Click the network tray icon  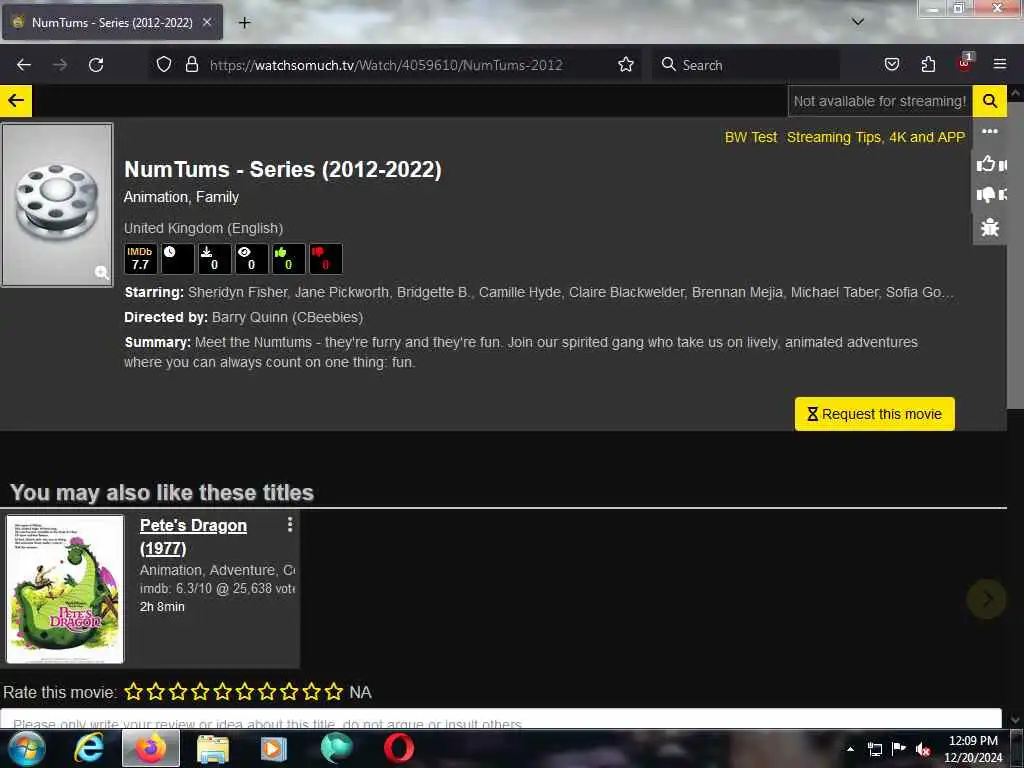tap(874, 750)
